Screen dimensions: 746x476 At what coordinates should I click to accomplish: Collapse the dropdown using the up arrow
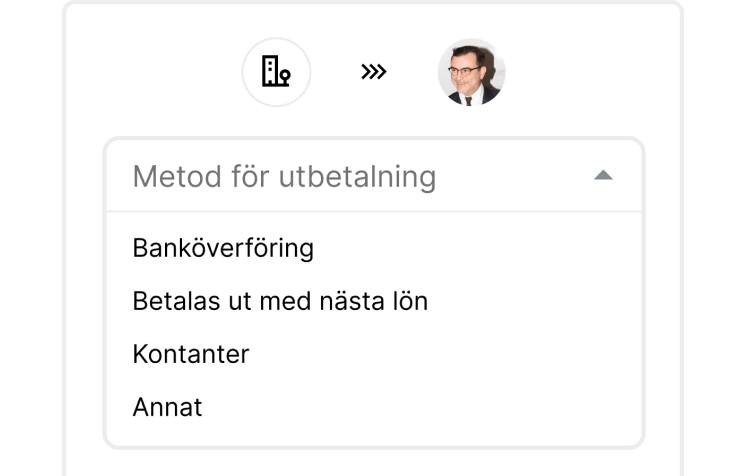click(x=602, y=176)
